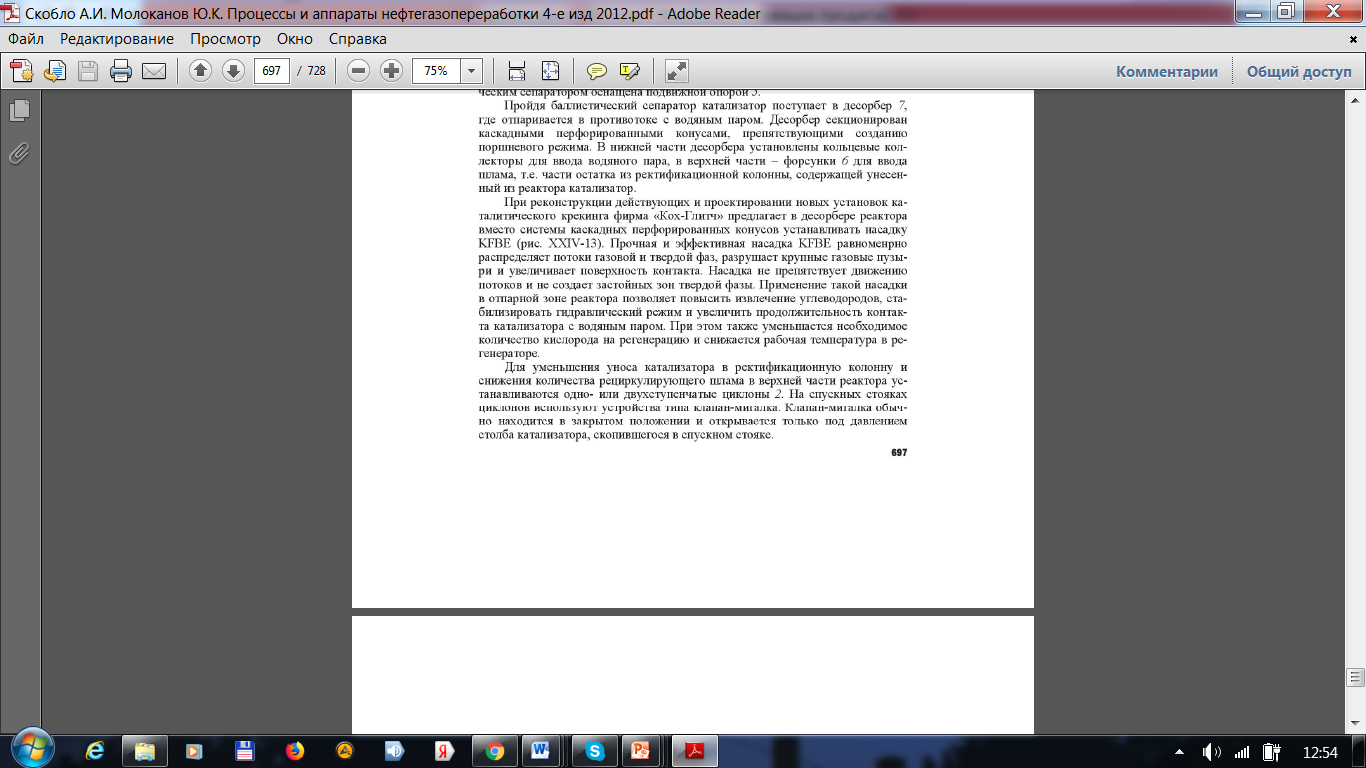Image resolution: width=1366 pixels, height=768 pixels.
Task: Open the page thumbnails side panel
Action: (19, 110)
